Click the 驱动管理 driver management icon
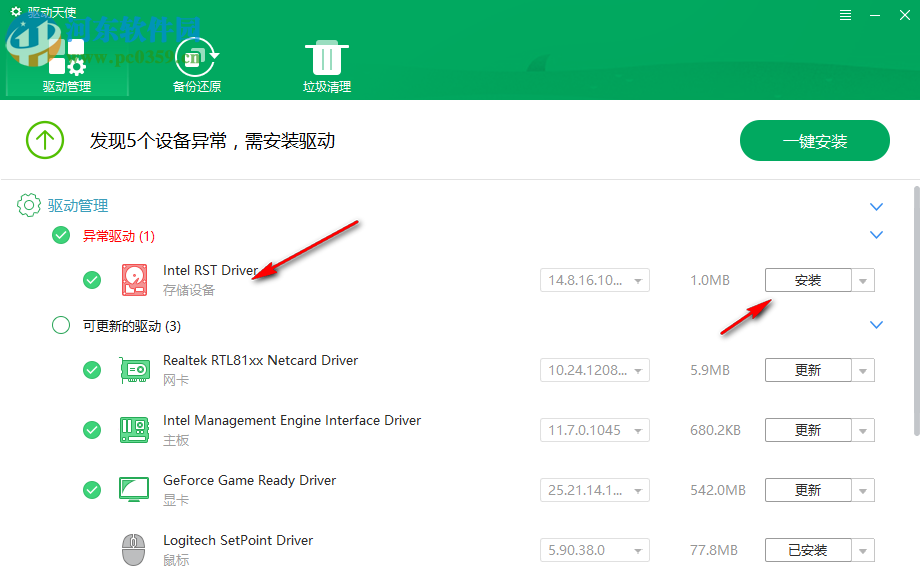 (66, 60)
